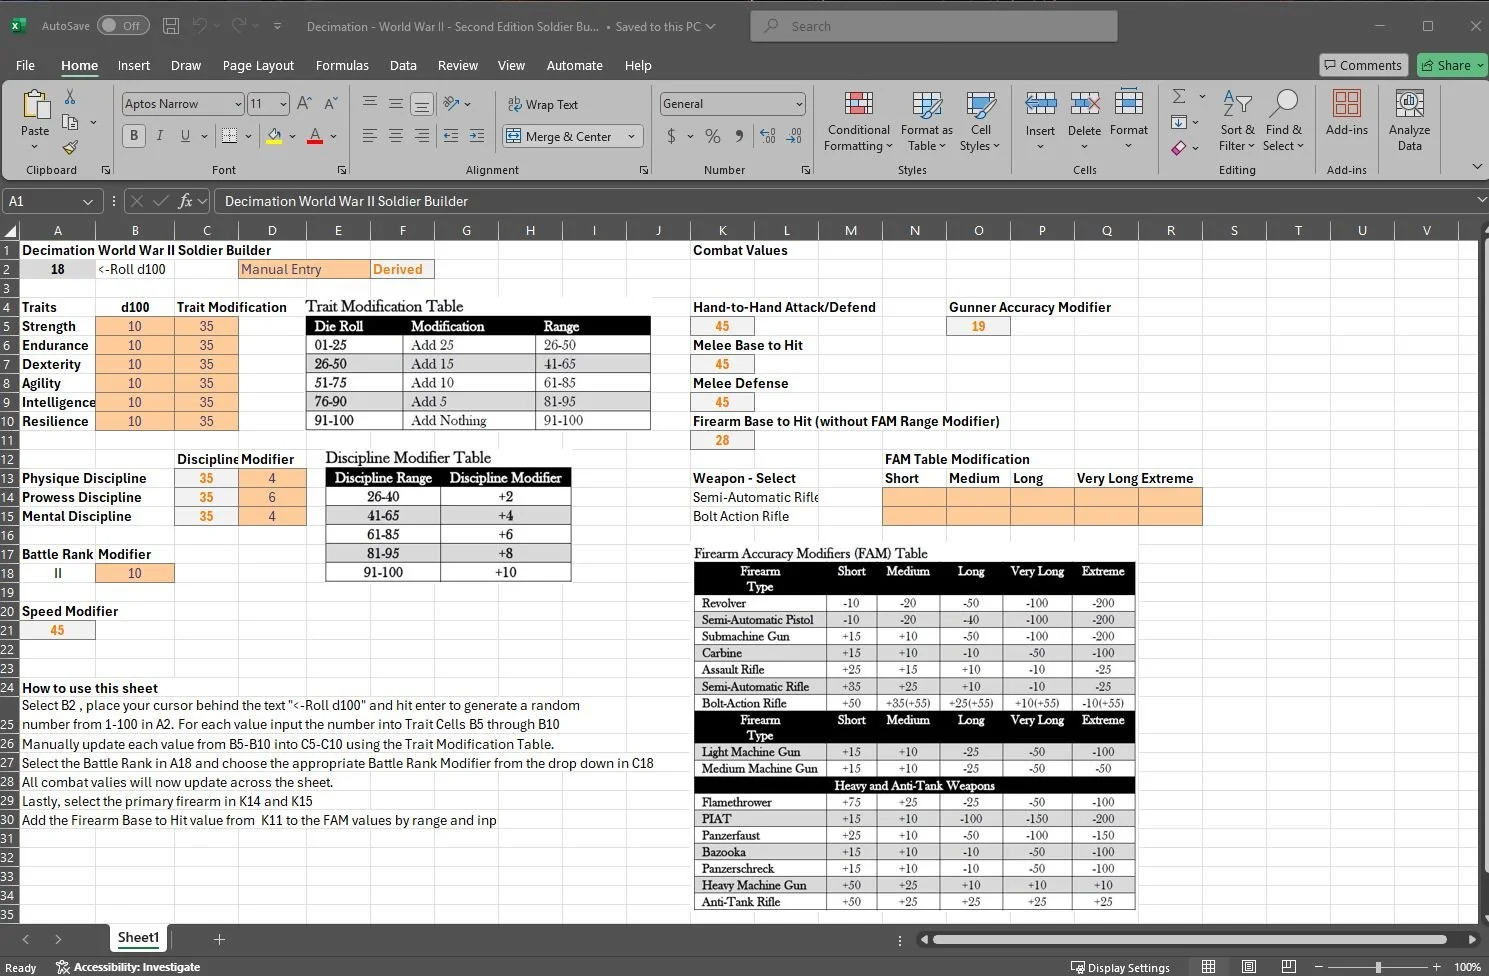This screenshot has height=976, width=1489.
Task: Click Decrease Decimal icon
Action: [x=794, y=136]
